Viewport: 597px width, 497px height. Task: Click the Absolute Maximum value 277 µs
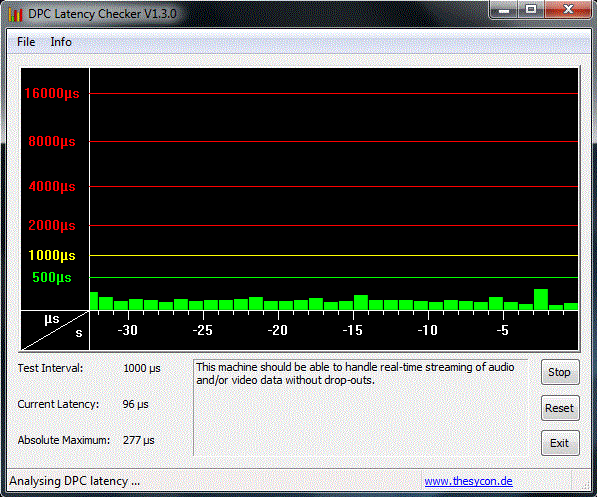[x=139, y=440]
